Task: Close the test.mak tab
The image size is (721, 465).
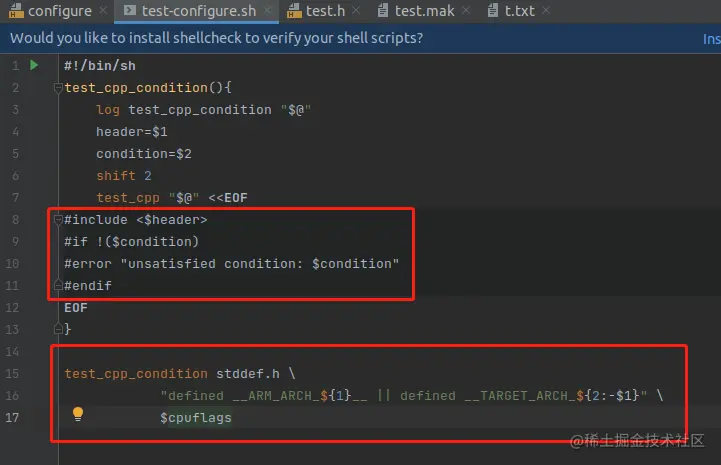Action: tap(466, 10)
